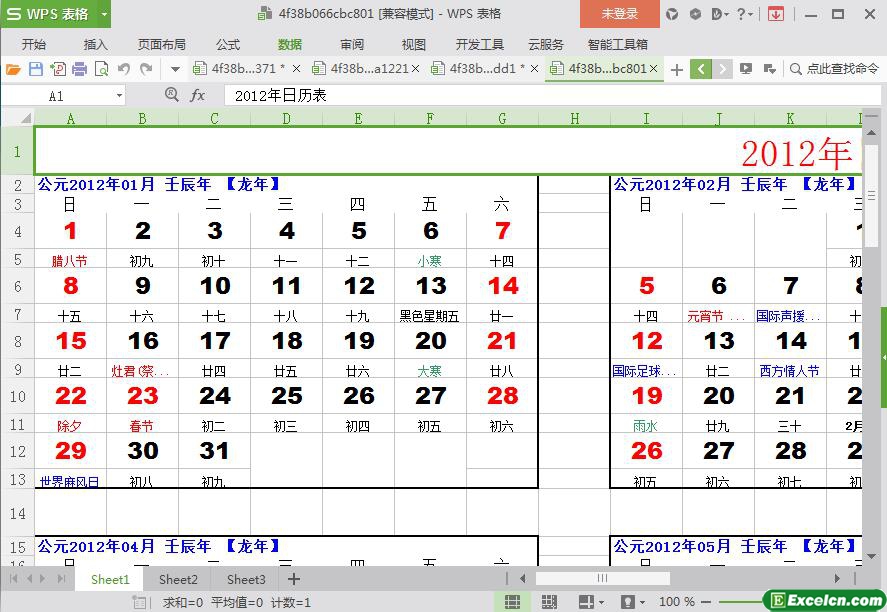This screenshot has width=887, height=612.
Task: Click the formula bar containing 2012年日历表
Action: coord(552,96)
